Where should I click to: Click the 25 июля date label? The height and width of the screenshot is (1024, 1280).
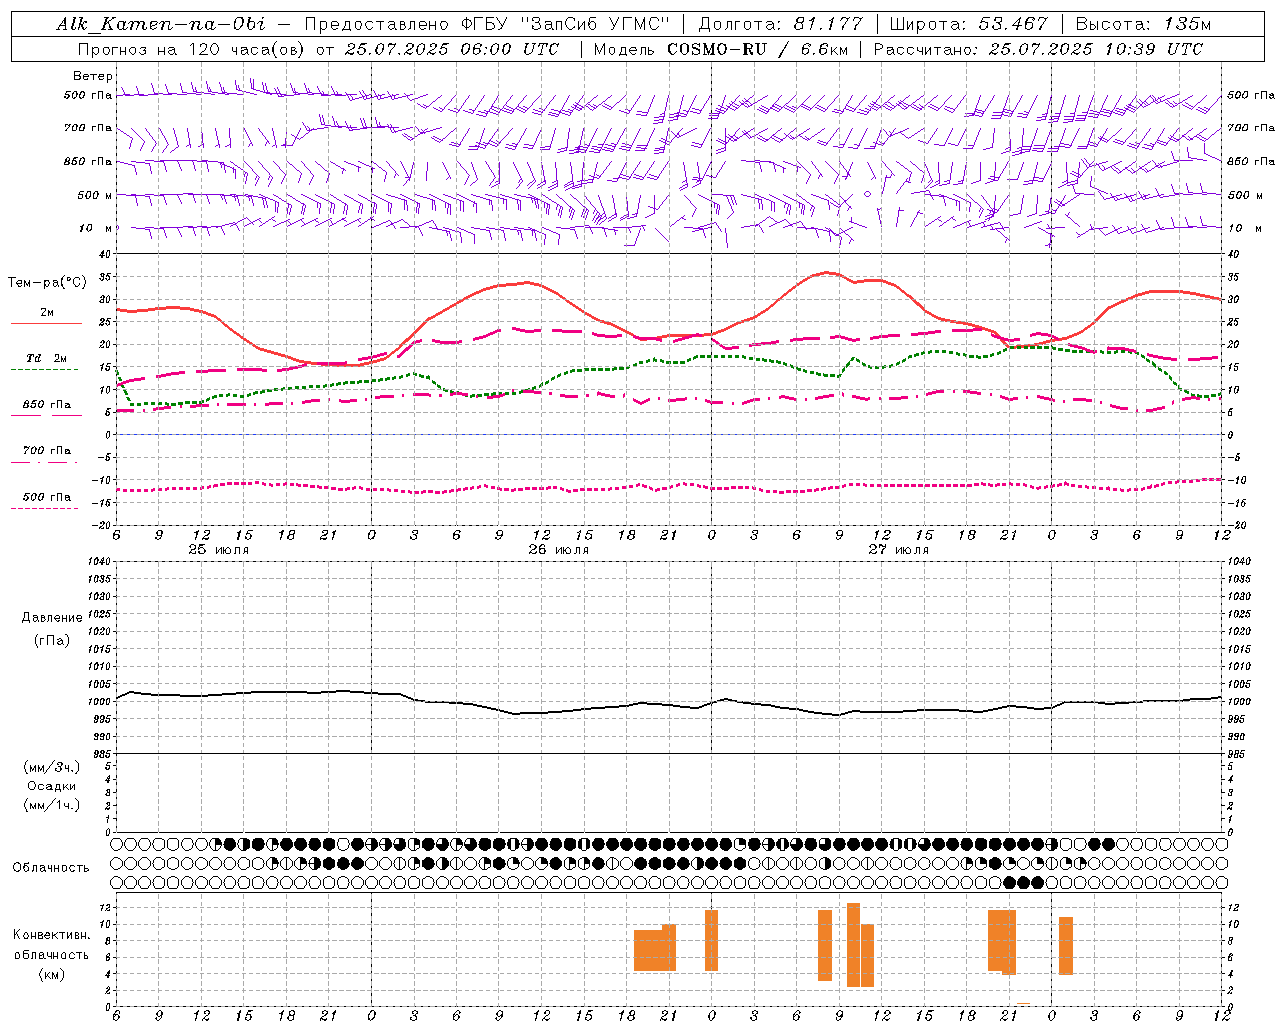(219, 549)
